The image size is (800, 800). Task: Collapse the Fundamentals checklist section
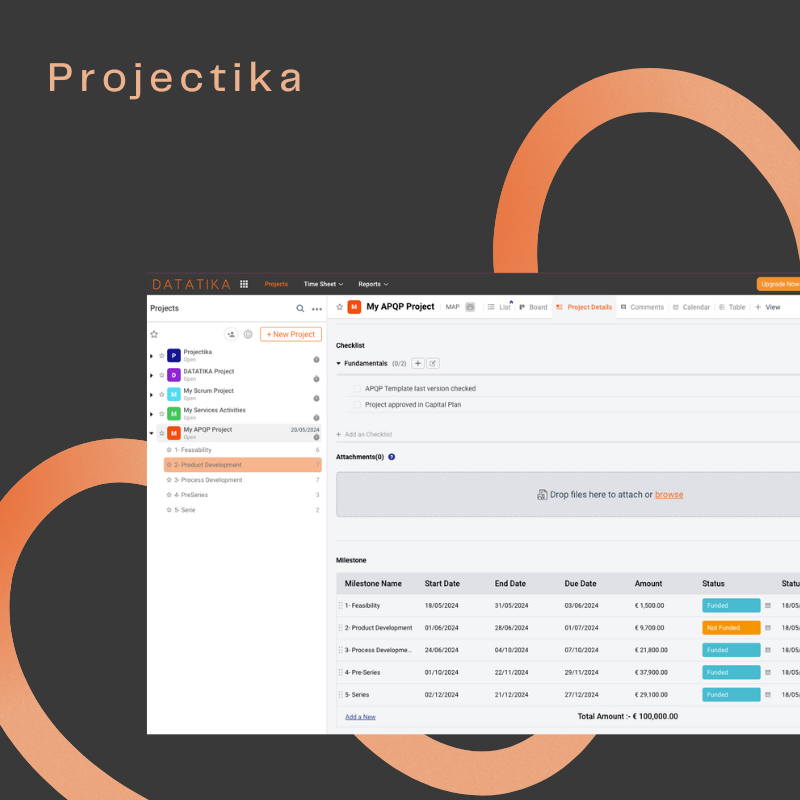[x=338, y=364]
